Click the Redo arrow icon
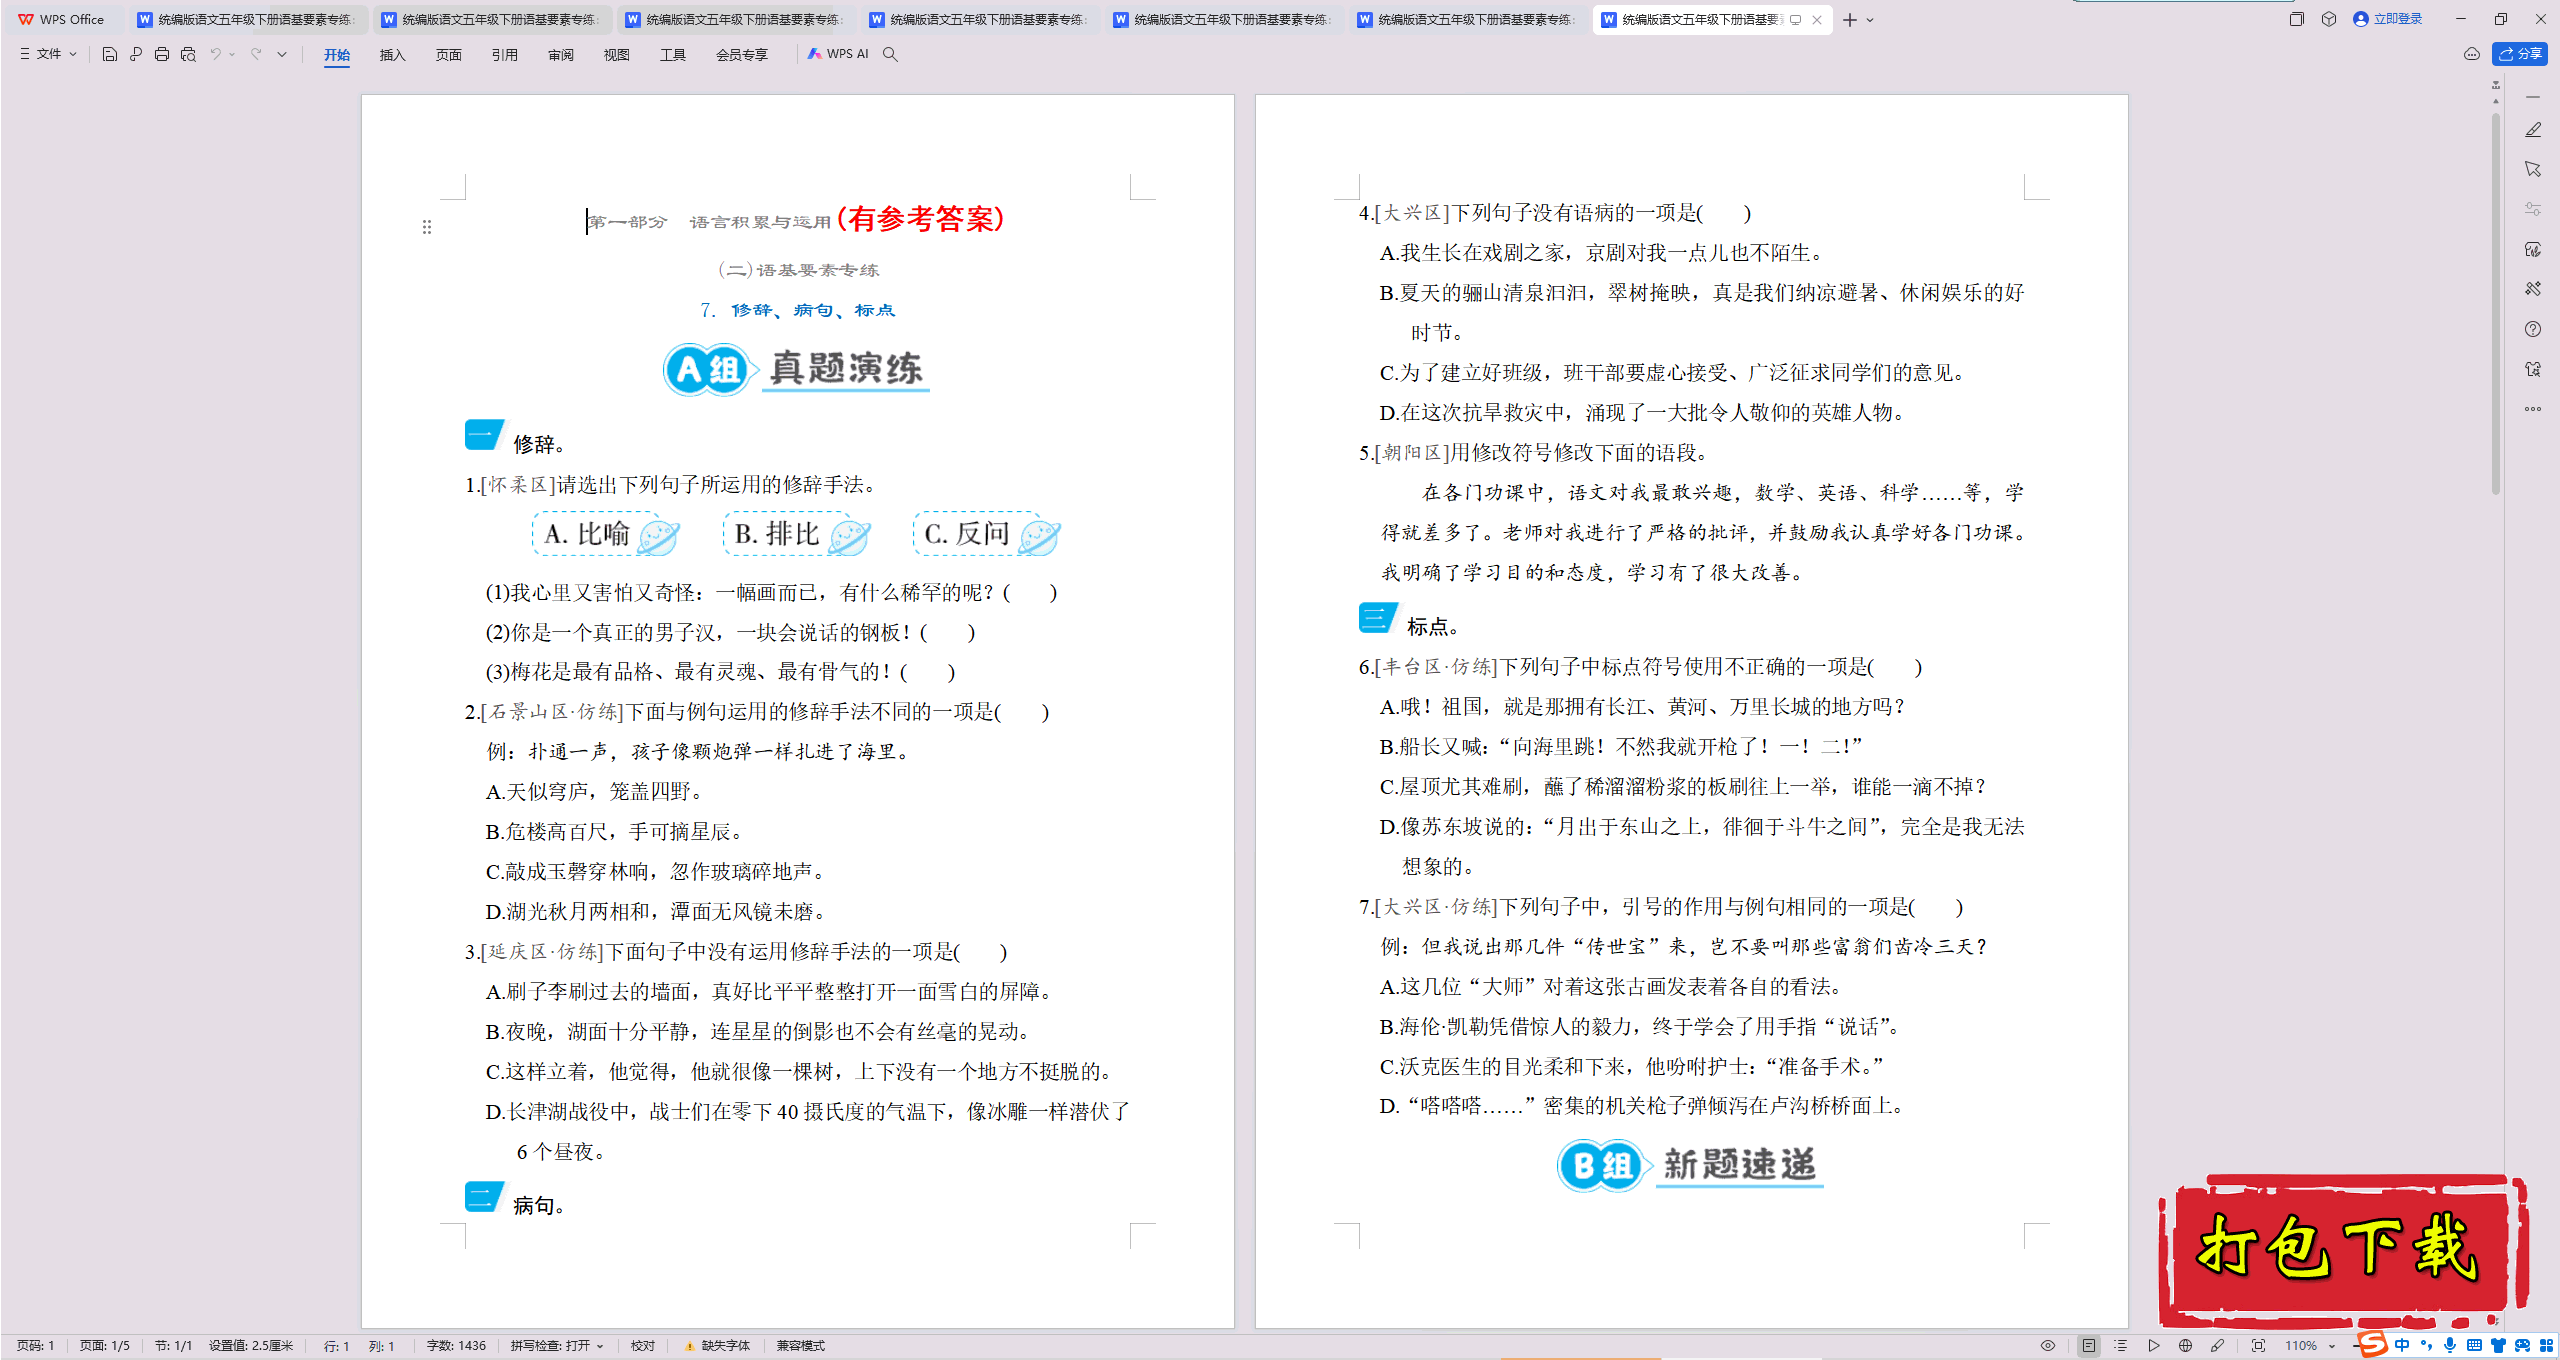2560x1360 pixels. click(x=256, y=54)
